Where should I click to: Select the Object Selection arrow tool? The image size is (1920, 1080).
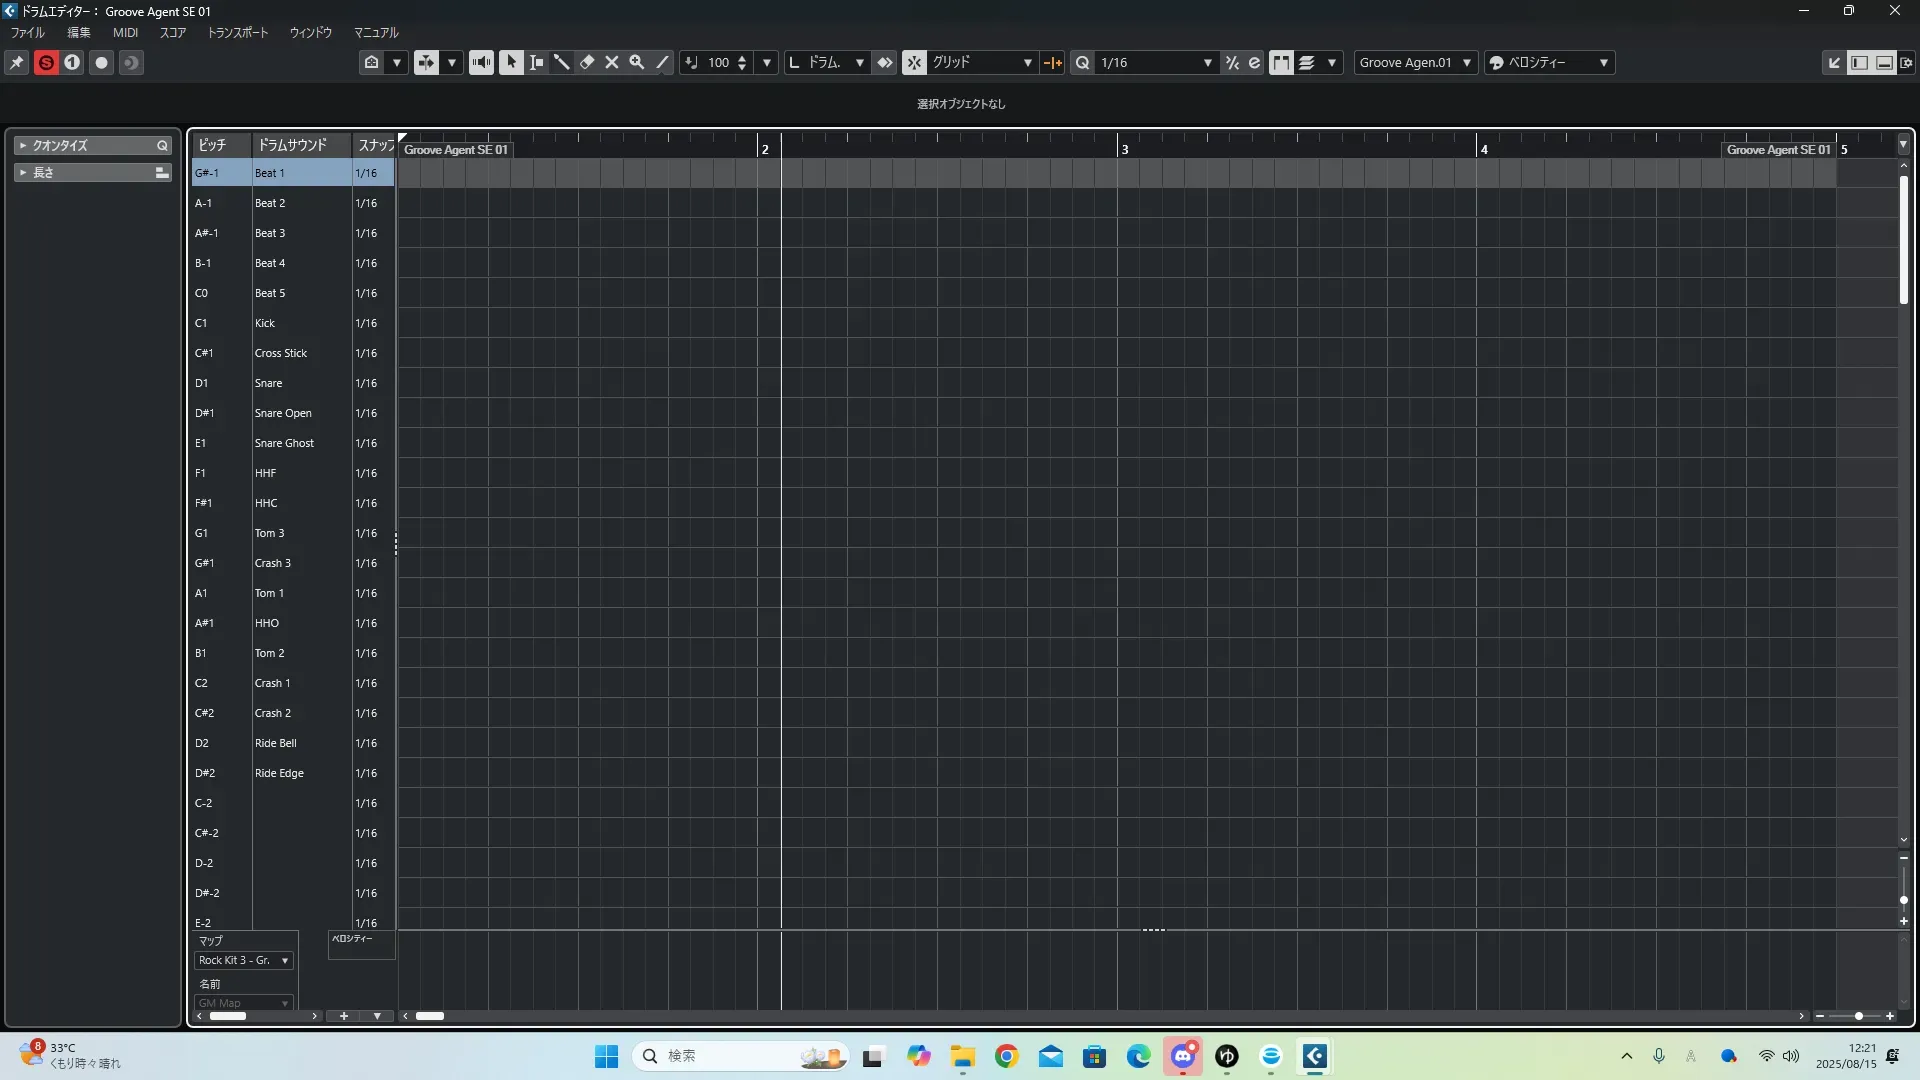[x=511, y=62]
